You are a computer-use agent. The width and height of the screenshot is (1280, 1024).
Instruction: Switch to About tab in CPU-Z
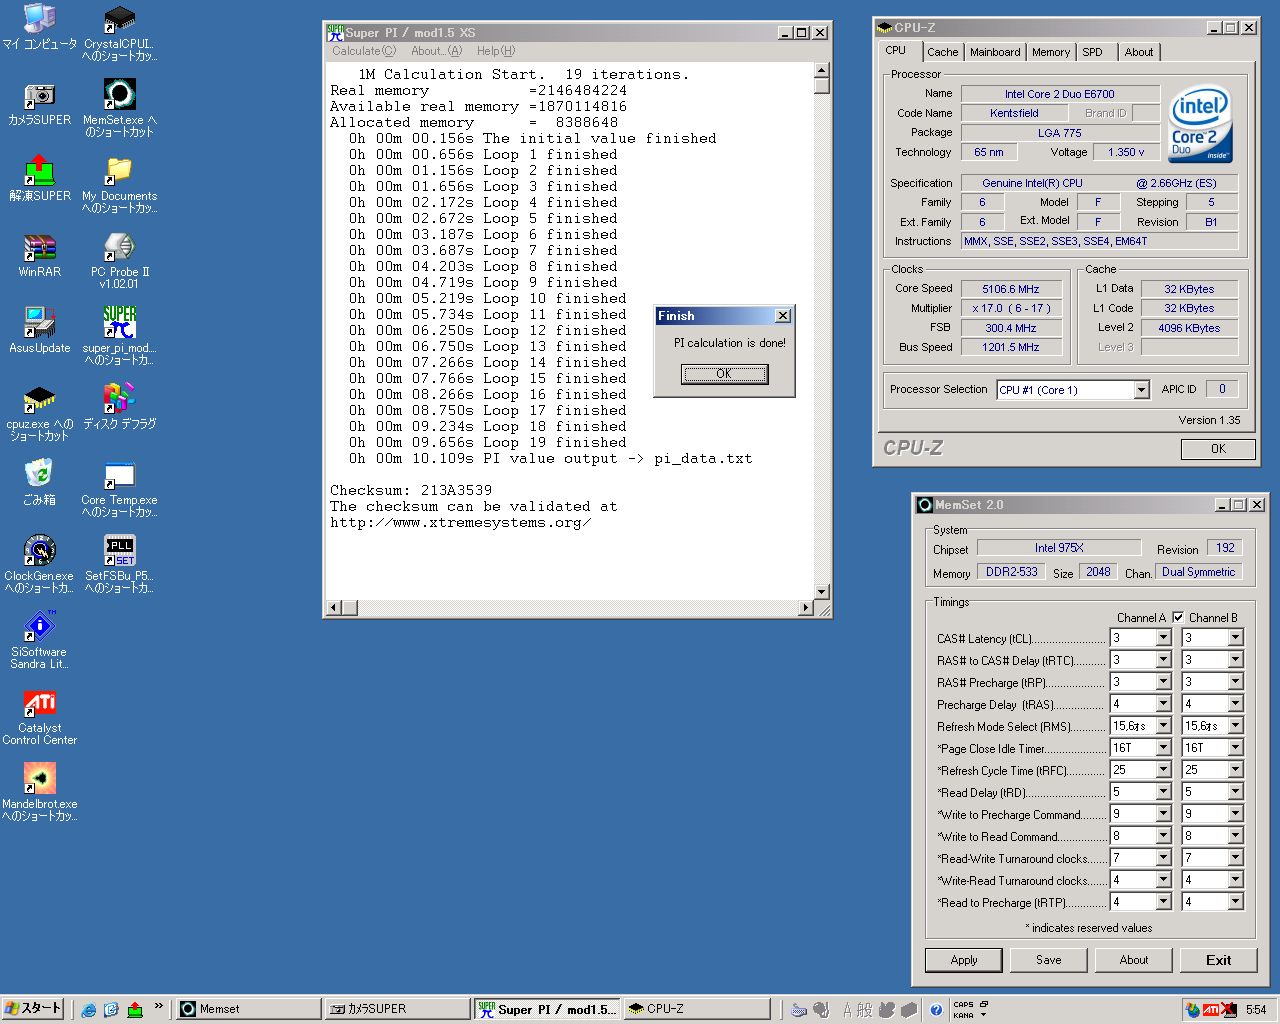coord(1138,52)
